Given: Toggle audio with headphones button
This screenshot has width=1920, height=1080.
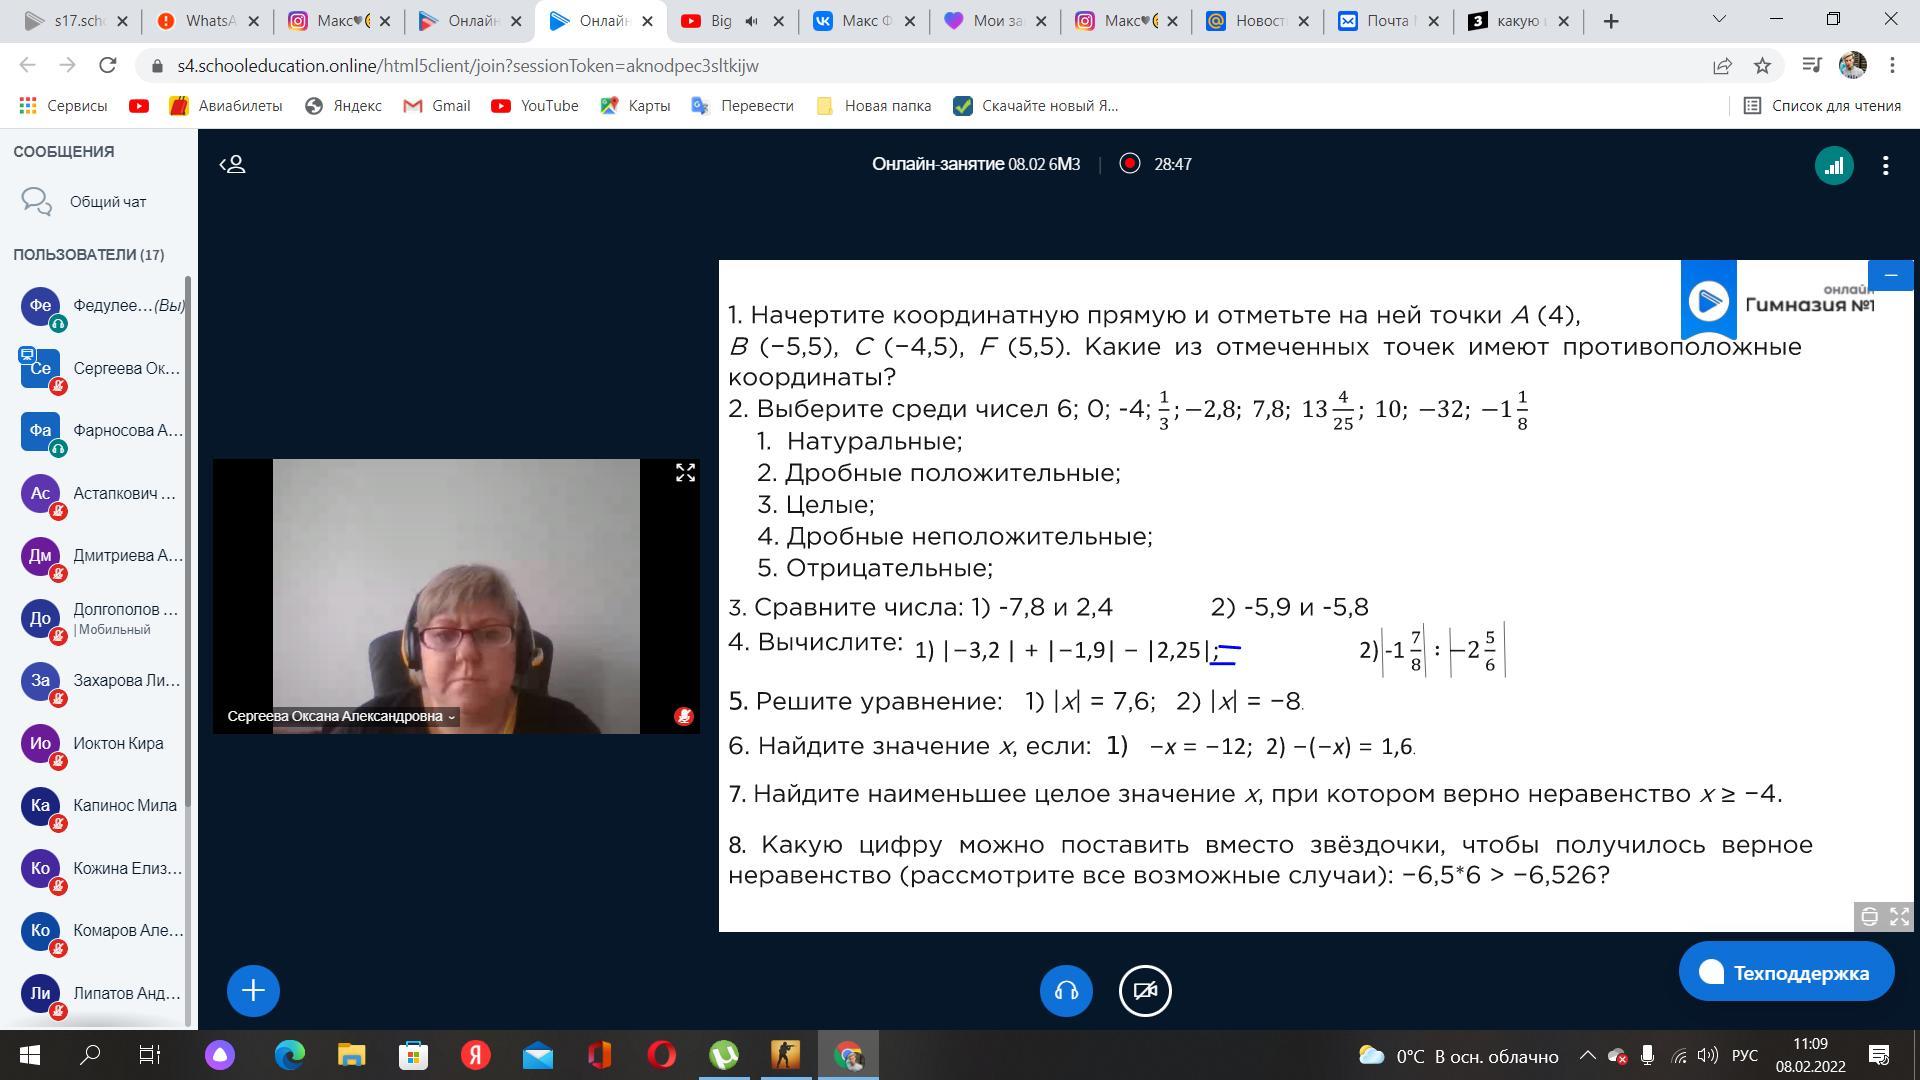Looking at the screenshot, I should (1066, 991).
